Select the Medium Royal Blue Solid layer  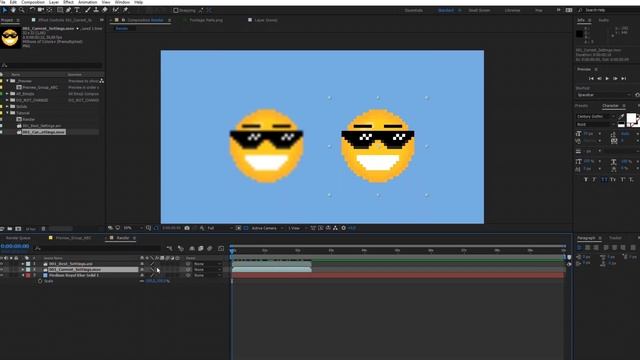click(x=73, y=276)
